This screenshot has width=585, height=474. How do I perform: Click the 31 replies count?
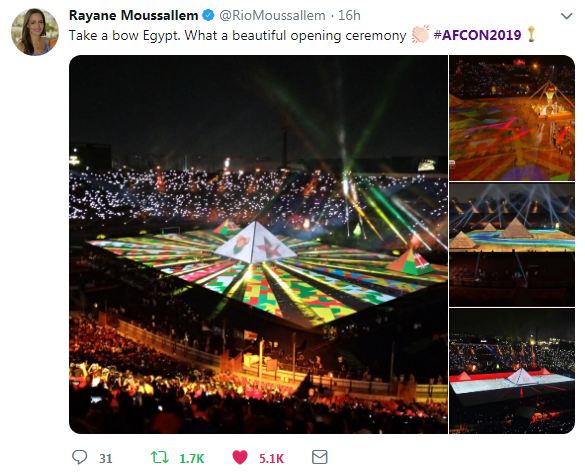coord(106,458)
